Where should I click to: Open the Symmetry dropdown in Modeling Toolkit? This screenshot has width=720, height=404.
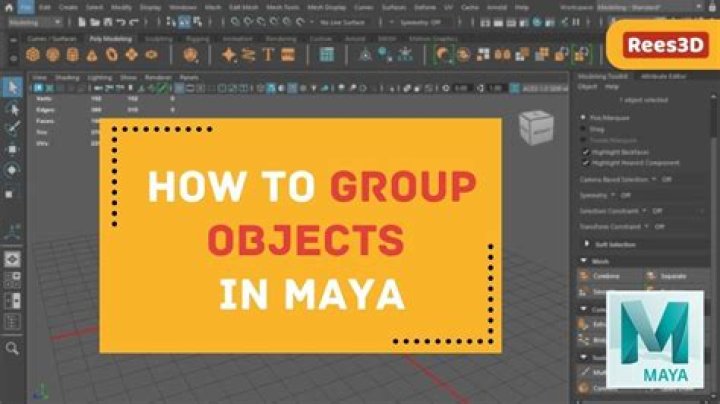click(613, 195)
